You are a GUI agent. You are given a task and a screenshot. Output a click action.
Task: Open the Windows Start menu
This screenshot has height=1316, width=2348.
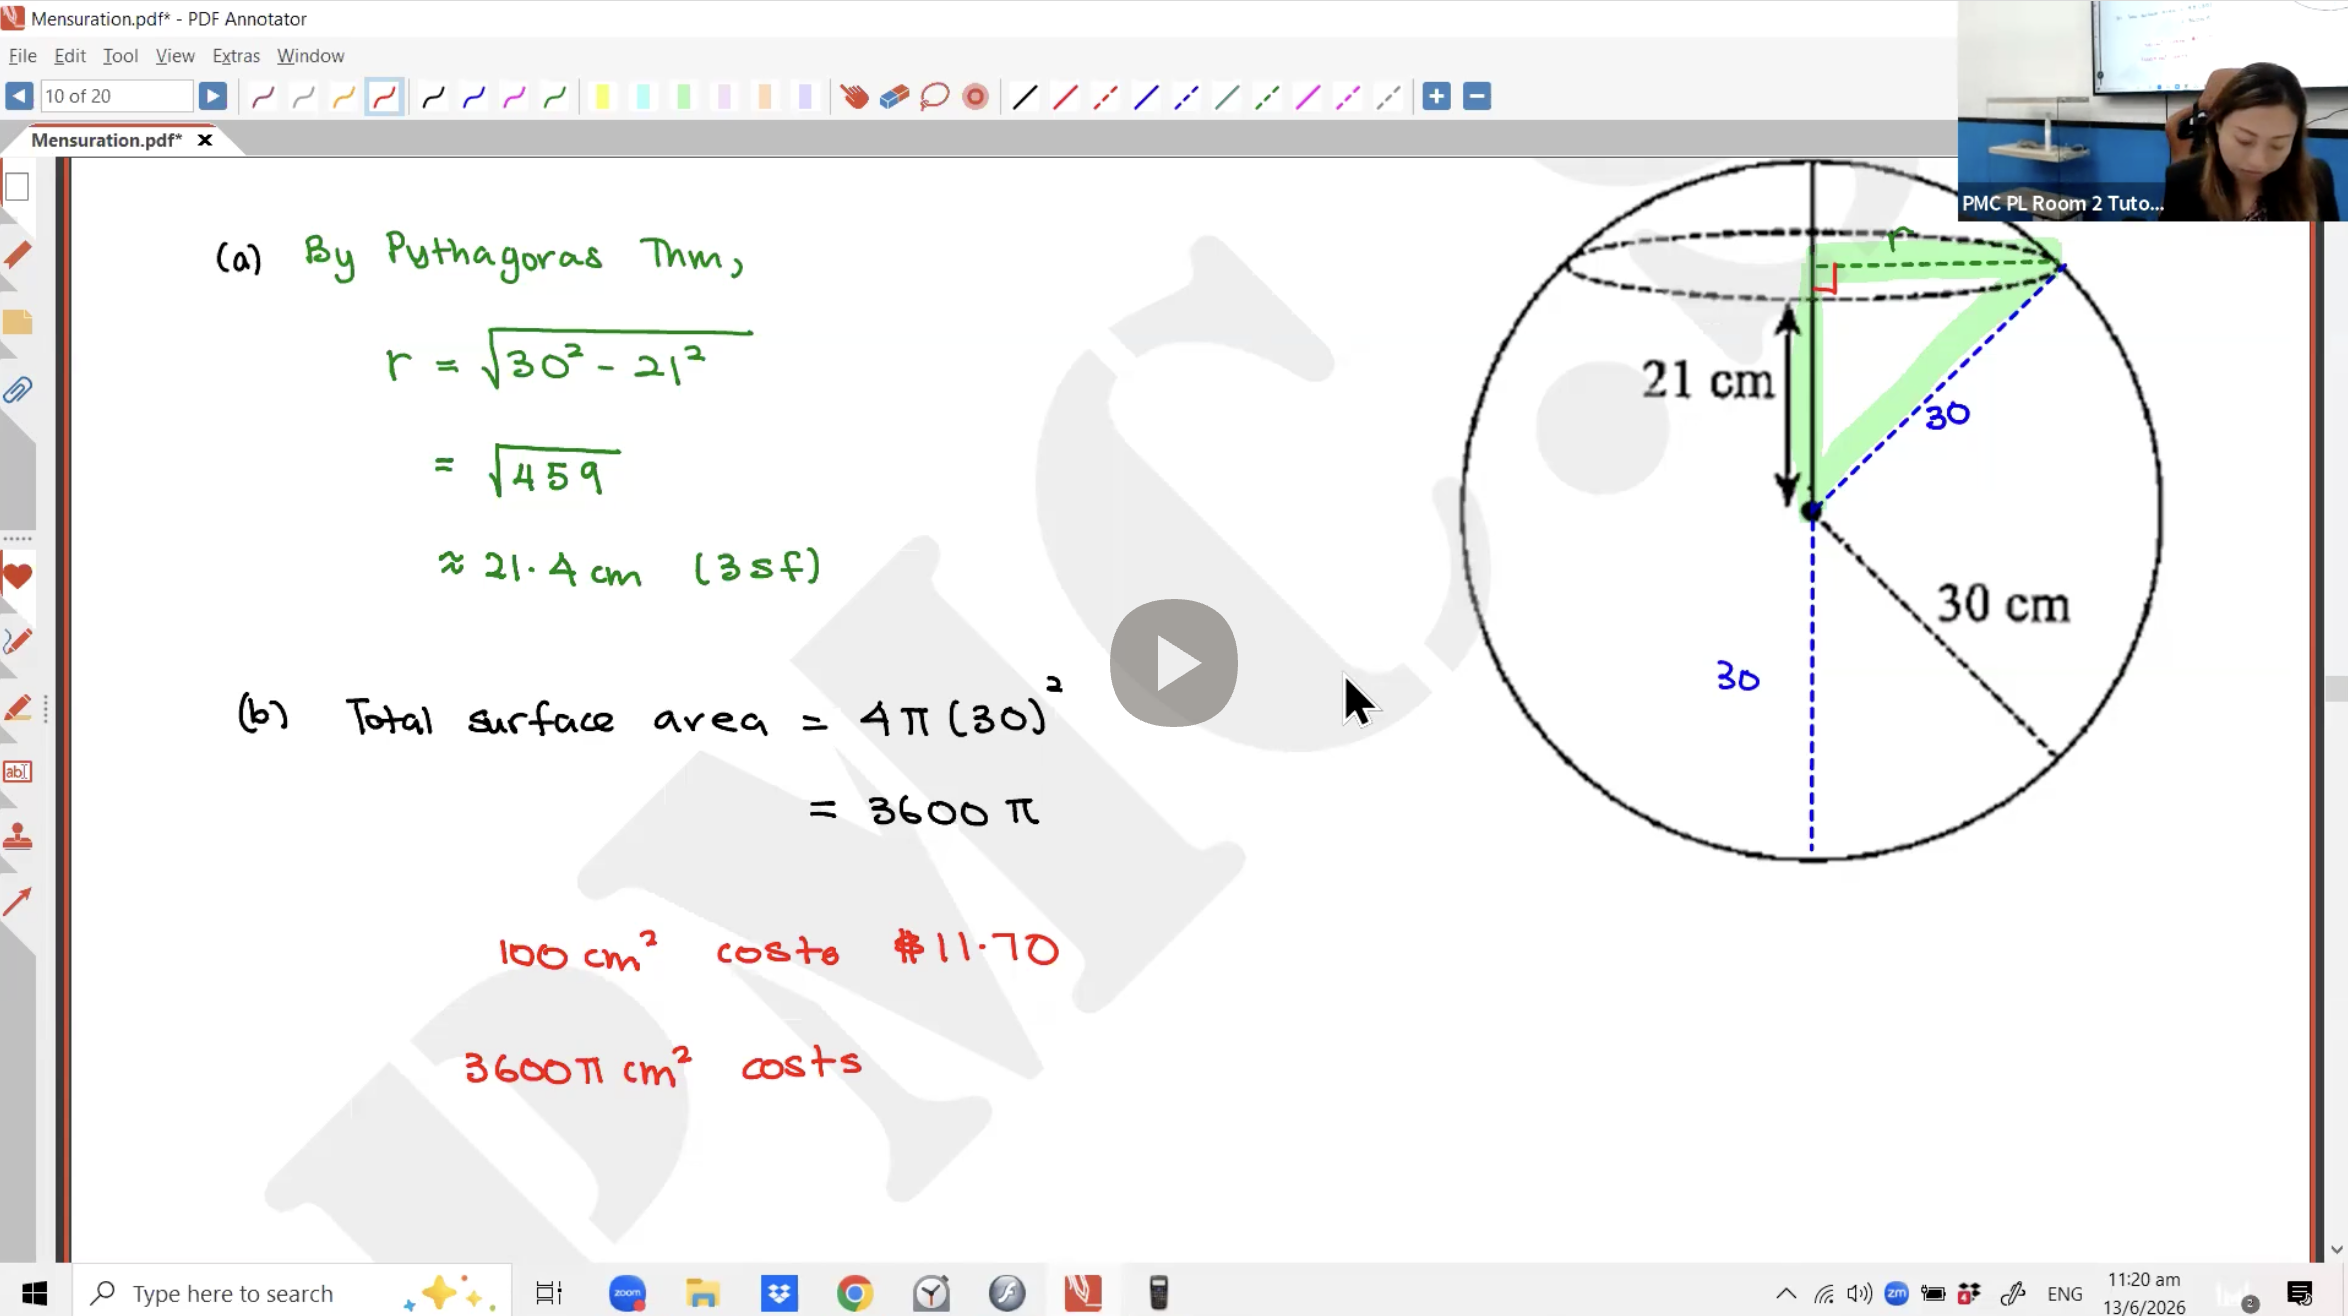[34, 1293]
